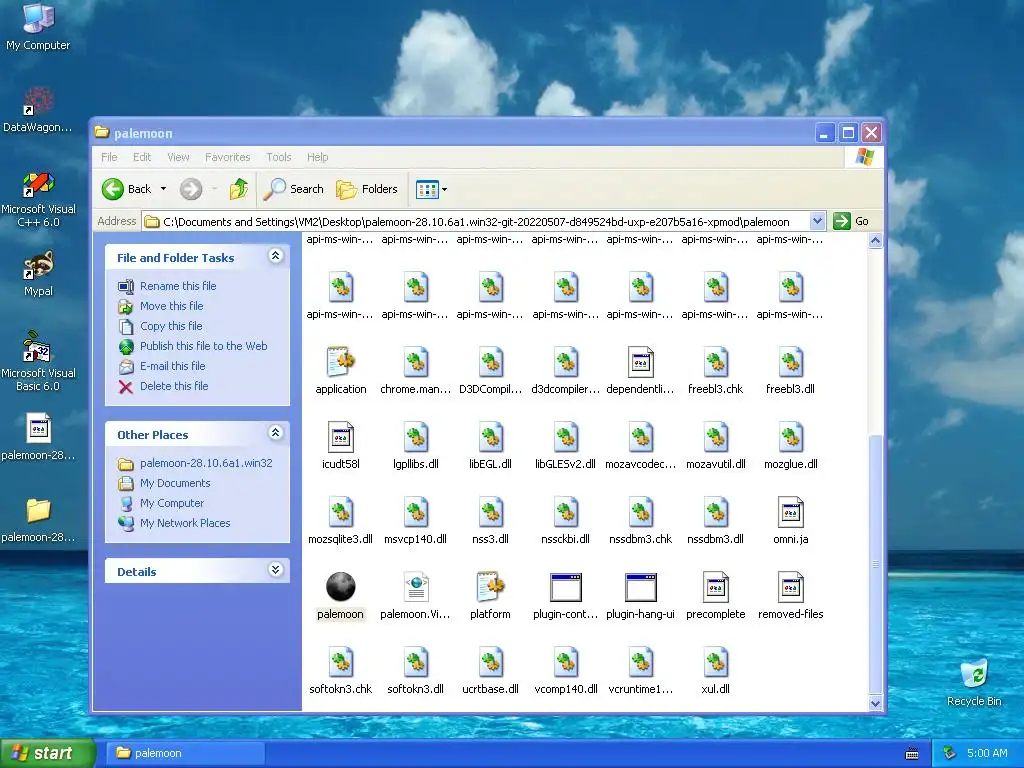This screenshot has height=768, width=1024.
Task: Open the Forward button history dropdown
Action: tap(214, 189)
